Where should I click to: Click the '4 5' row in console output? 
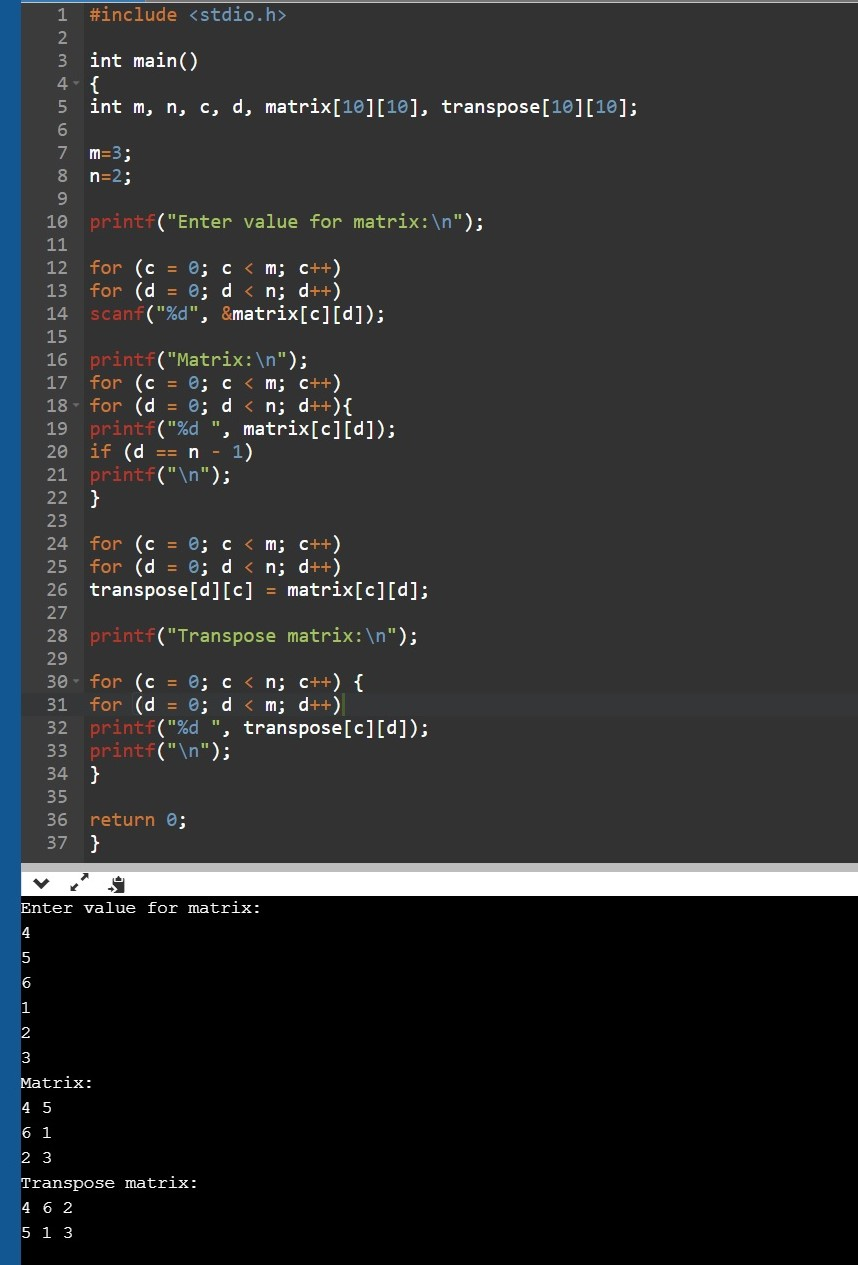pyautogui.click(x=36, y=1108)
